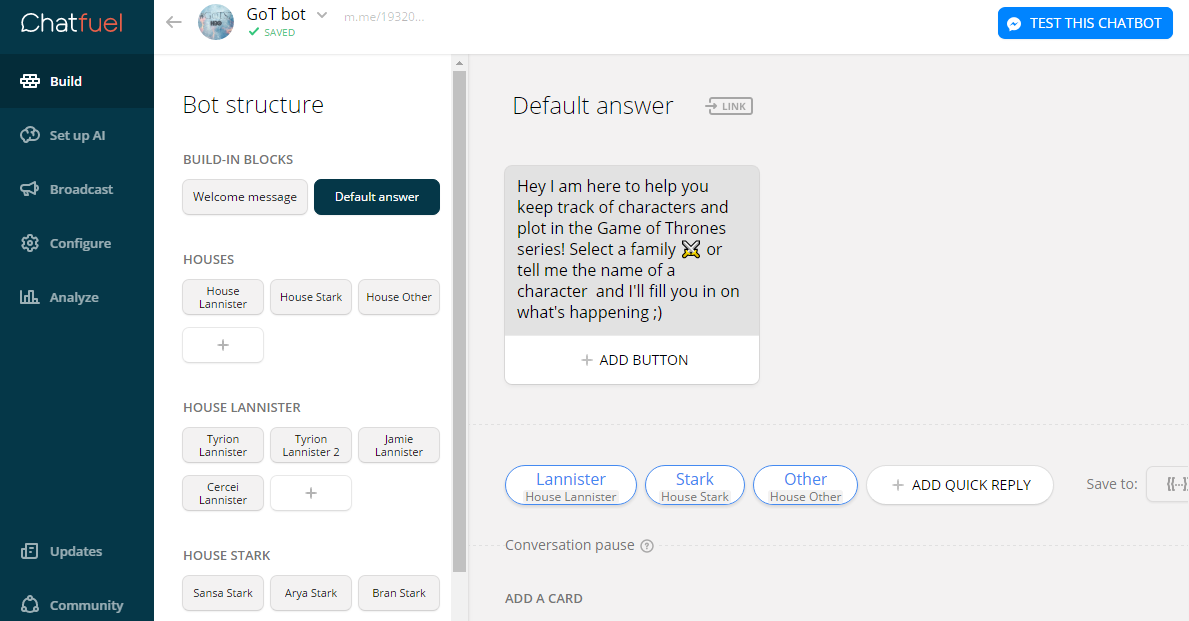Click the Default answer block title
The width and height of the screenshot is (1189, 621).
point(593,105)
